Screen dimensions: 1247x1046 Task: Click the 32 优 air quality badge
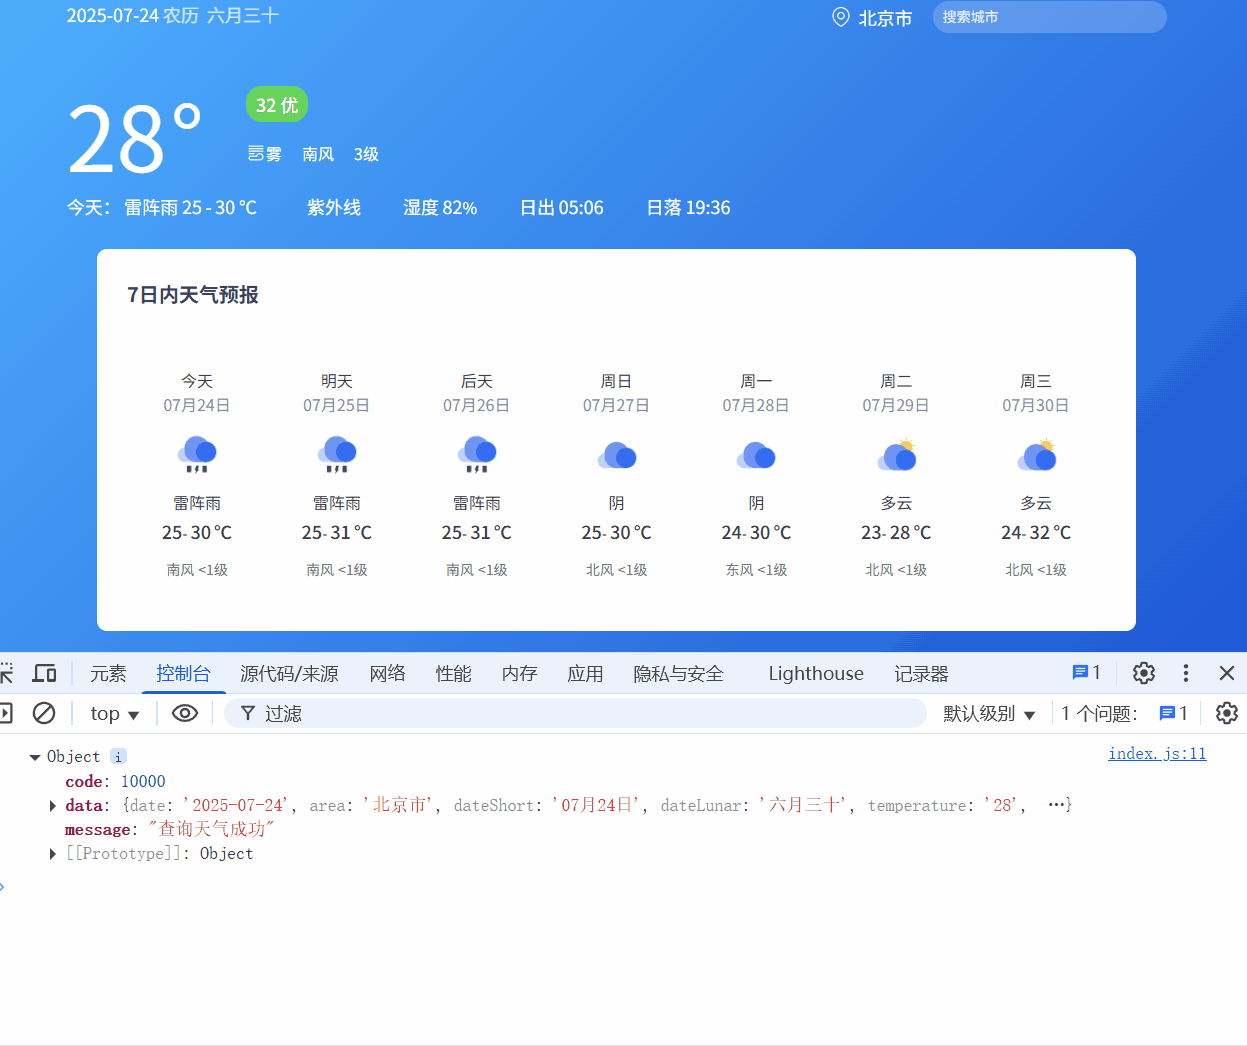click(x=277, y=105)
